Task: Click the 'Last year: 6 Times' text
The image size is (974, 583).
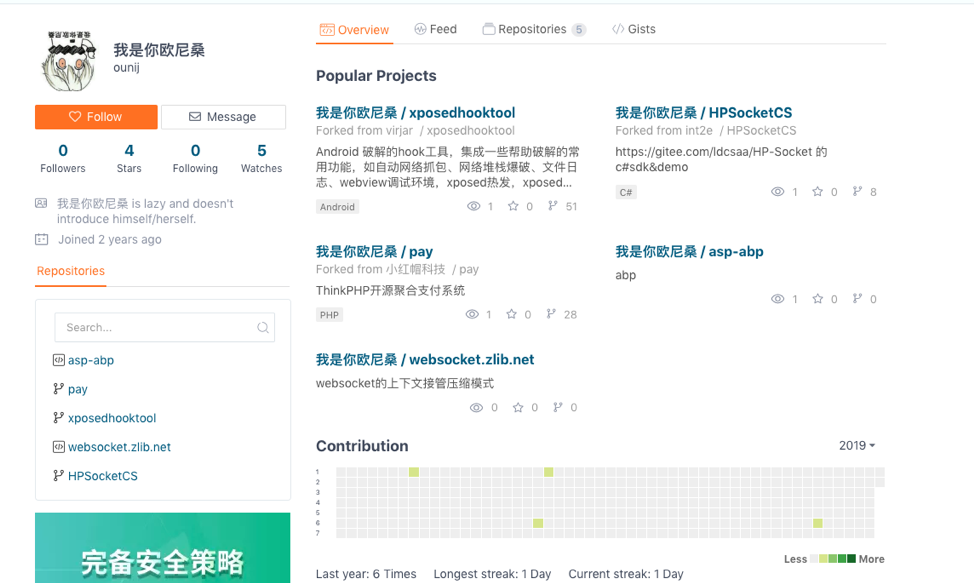Action: point(366,574)
